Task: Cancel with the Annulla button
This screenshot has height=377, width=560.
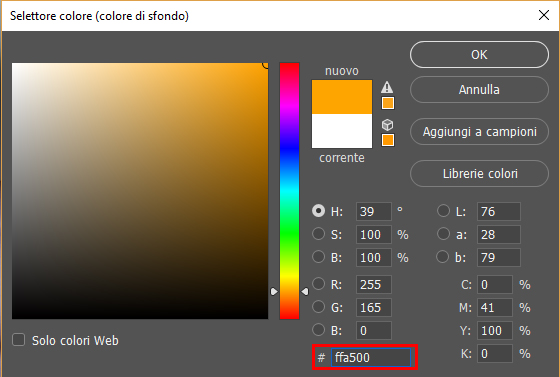Action: click(x=479, y=90)
